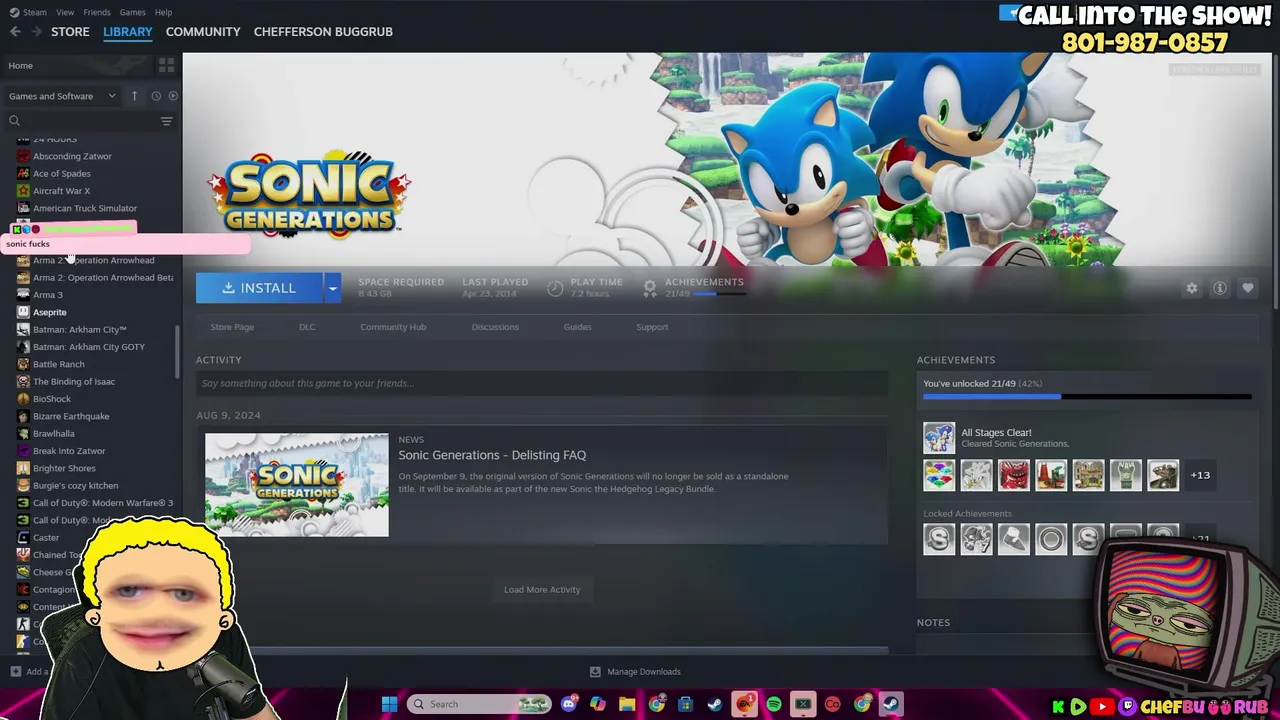1280x720 pixels.
Task: Go back with the navigation arrow
Action: pyautogui.click(x=15, y=32)
